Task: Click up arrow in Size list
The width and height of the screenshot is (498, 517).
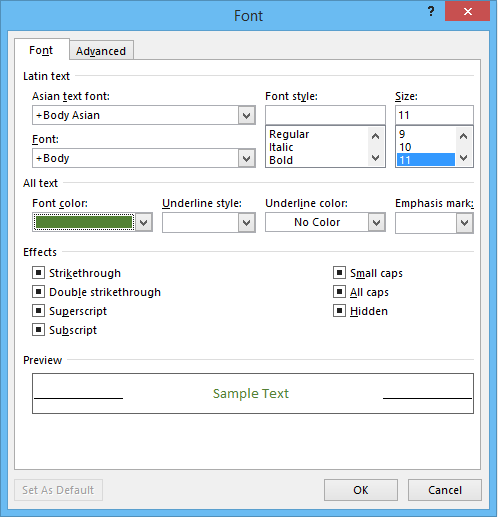Action: 463,136
